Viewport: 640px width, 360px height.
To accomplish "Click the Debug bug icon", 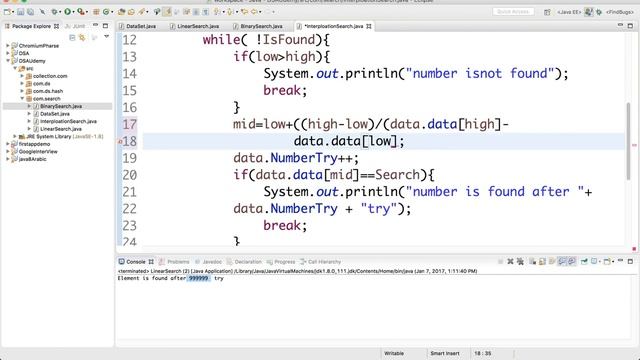I will point(54,12).
